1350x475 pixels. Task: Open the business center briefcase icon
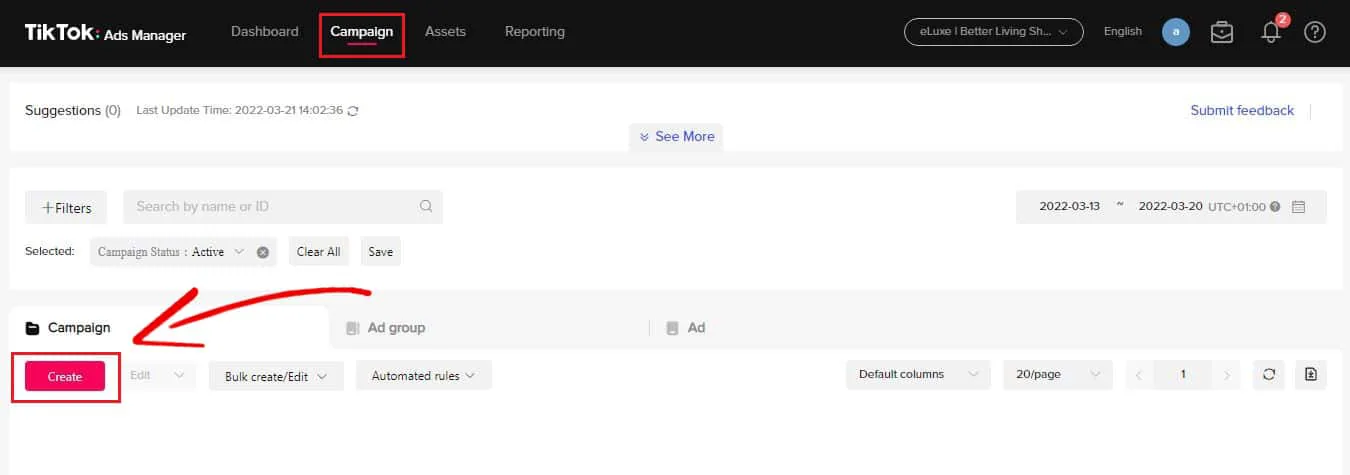[x=1222, y=32]
